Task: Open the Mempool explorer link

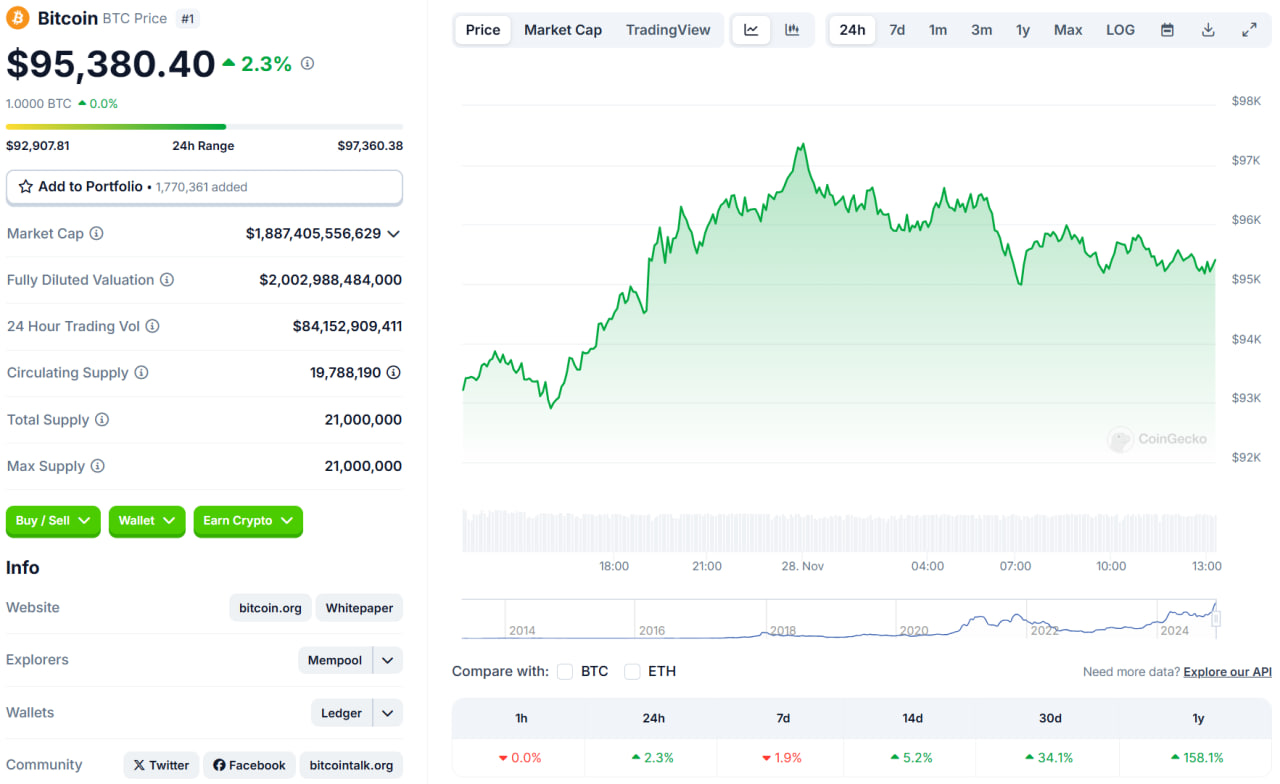Action: (x=335, y=660)
